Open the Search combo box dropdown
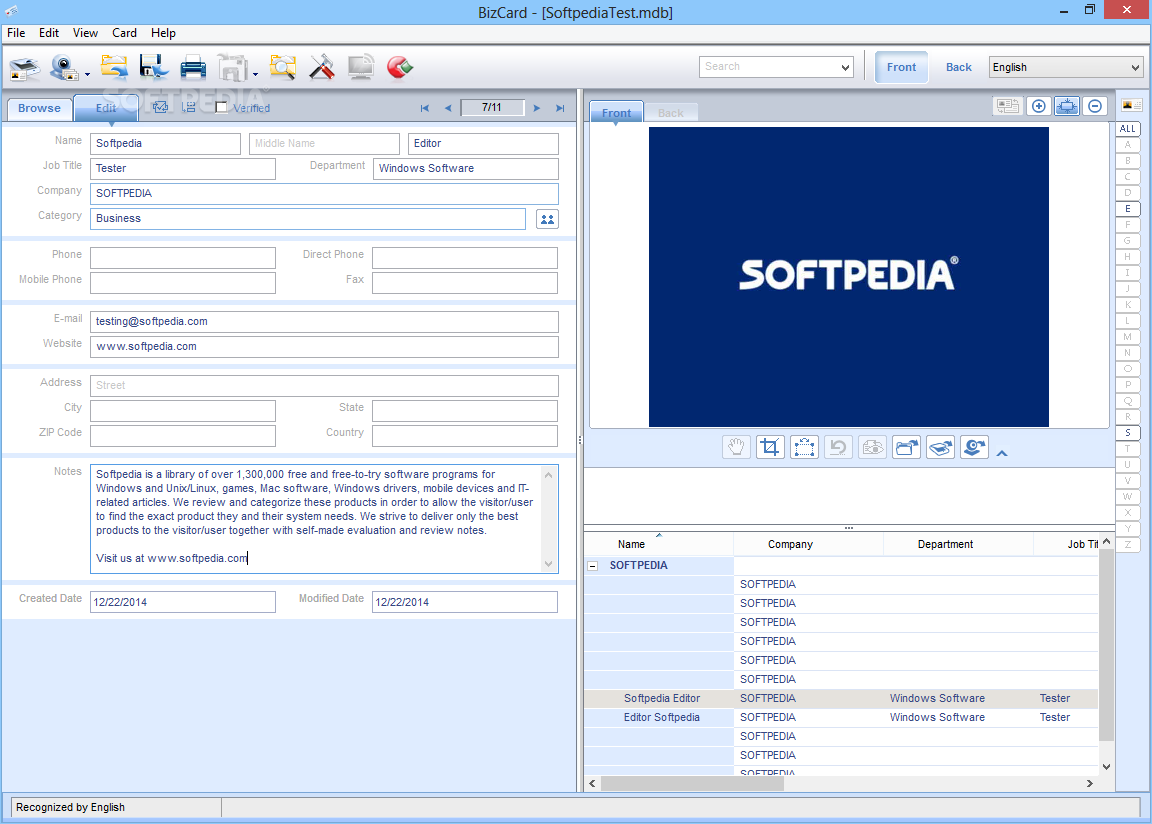 click(x=846, y=67)
